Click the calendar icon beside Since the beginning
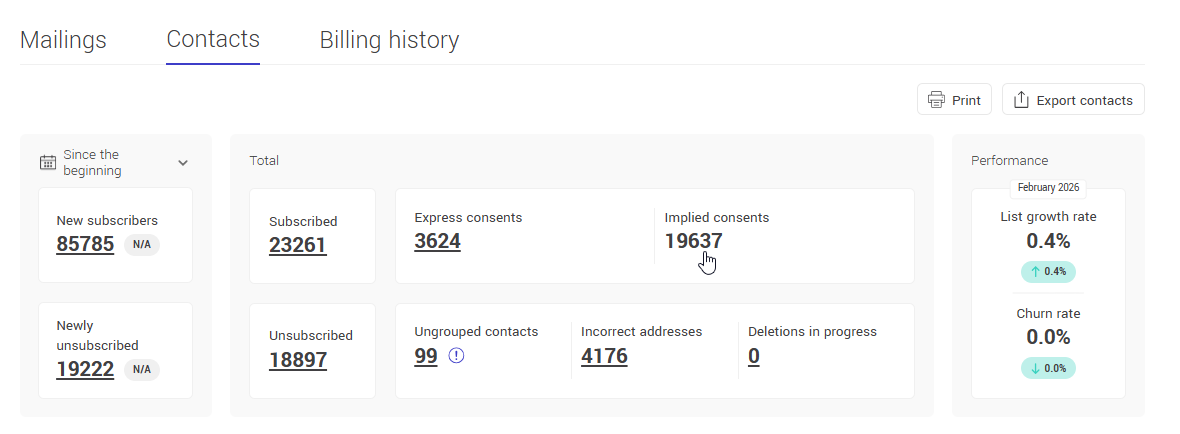 coord(47,163)
